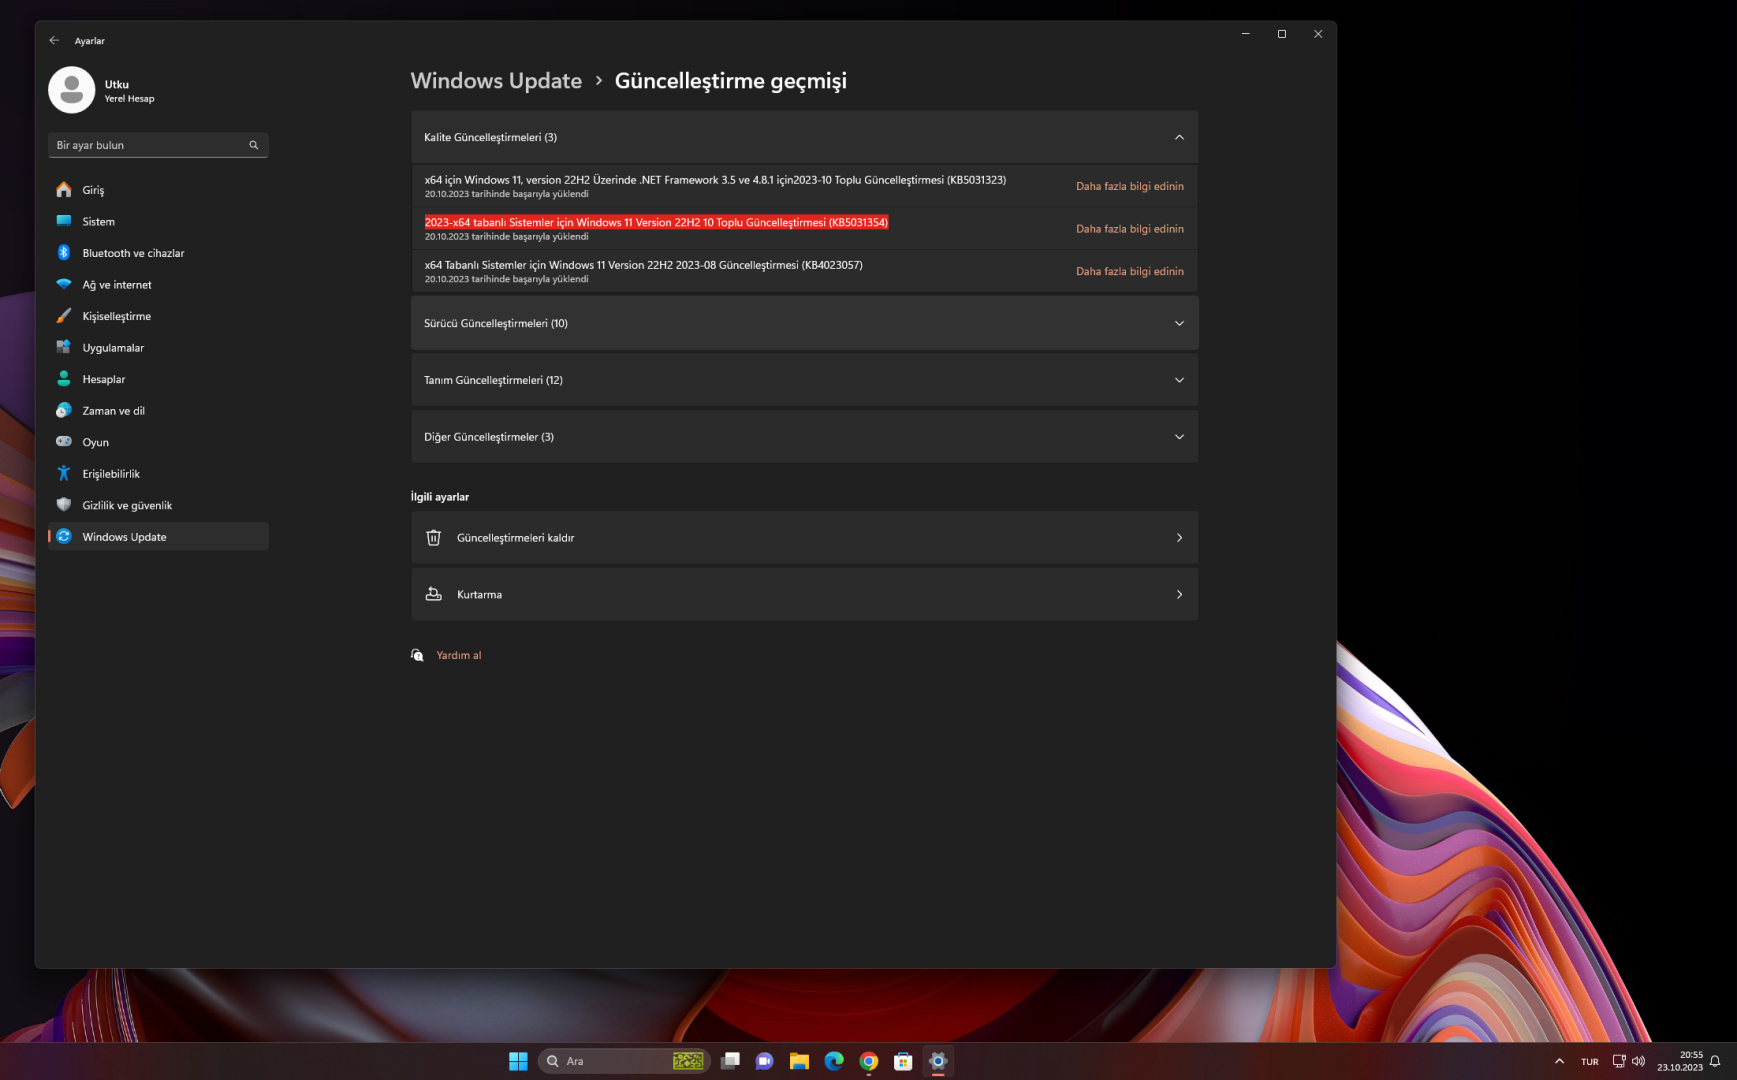Image resolution: width=1737 pixels, height=1080 pixels.
Task: Select Oyun in the sidebar
Action: click(158, 442)
